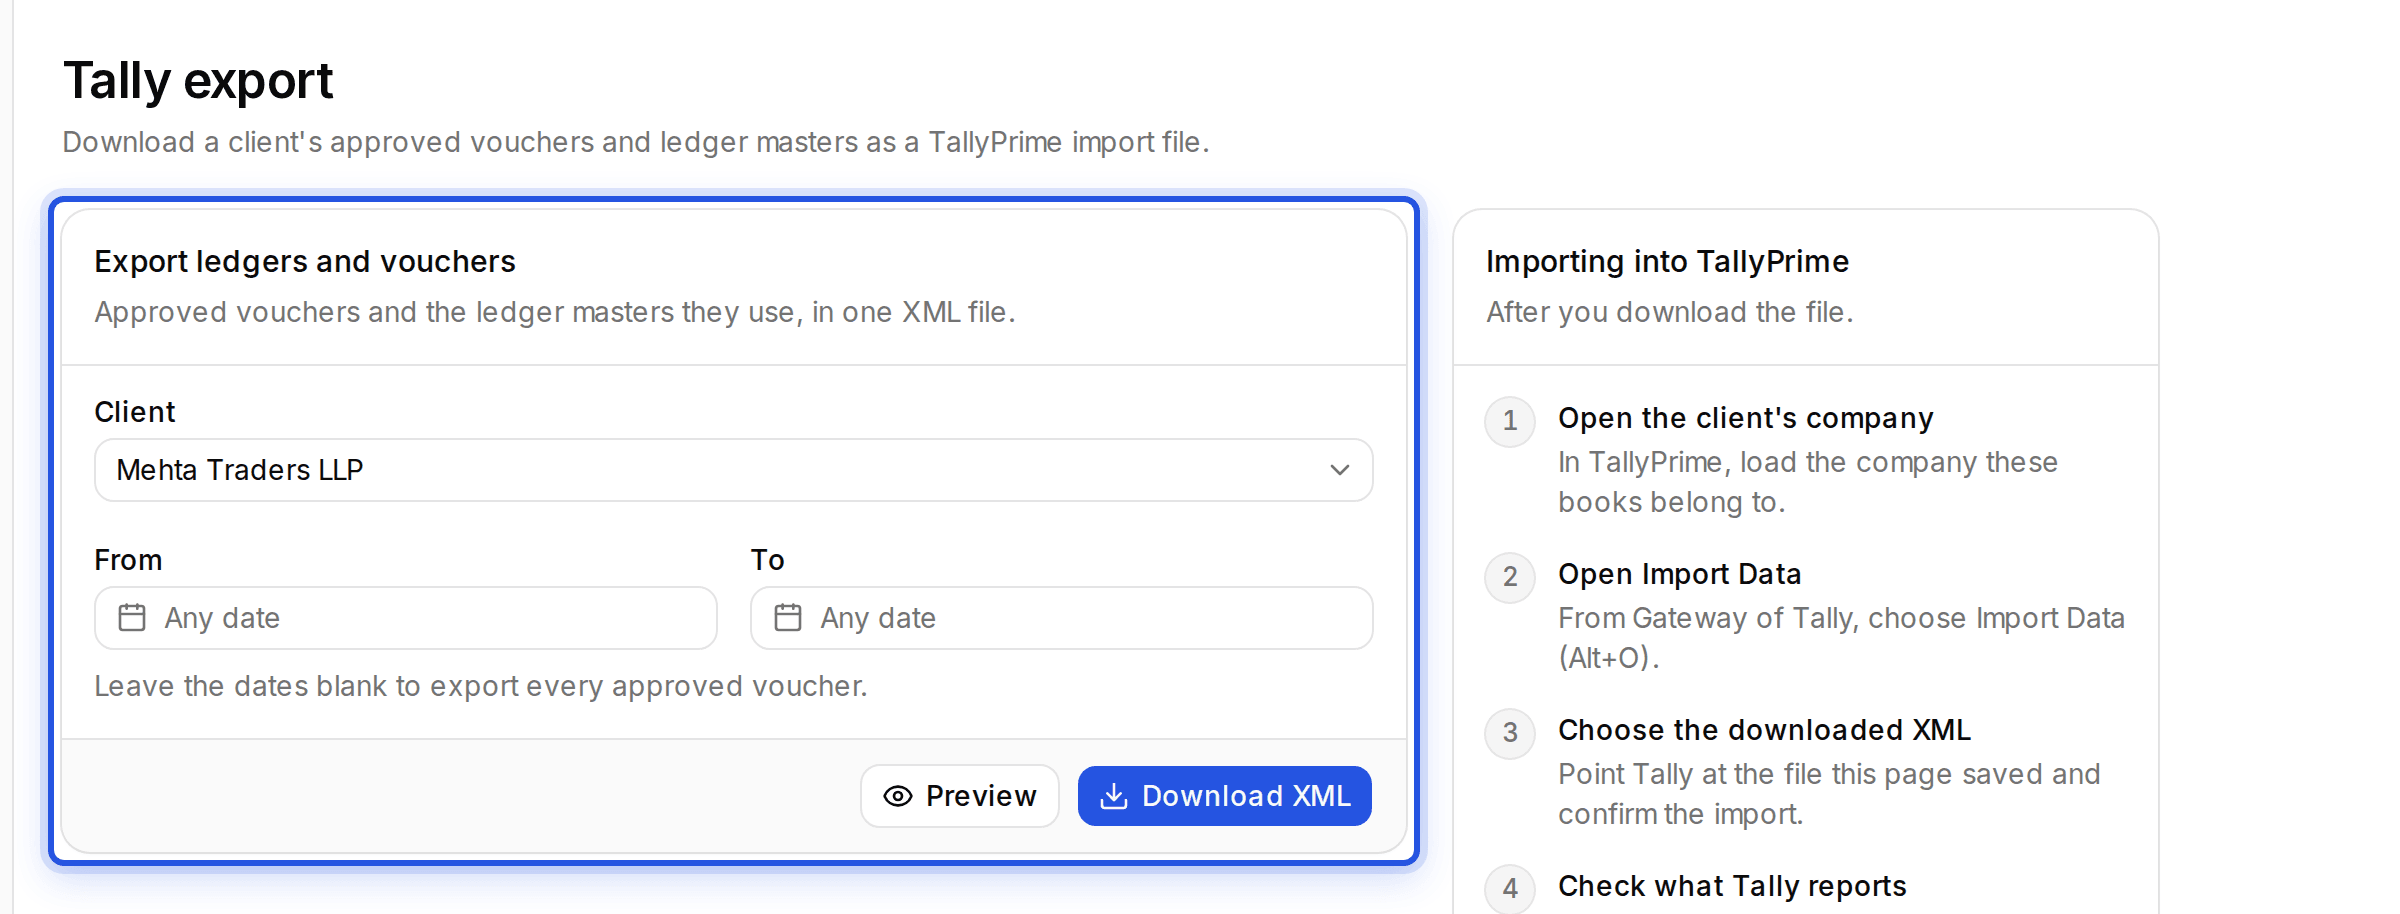Click the Open the client's company step title

[1746, 418]
